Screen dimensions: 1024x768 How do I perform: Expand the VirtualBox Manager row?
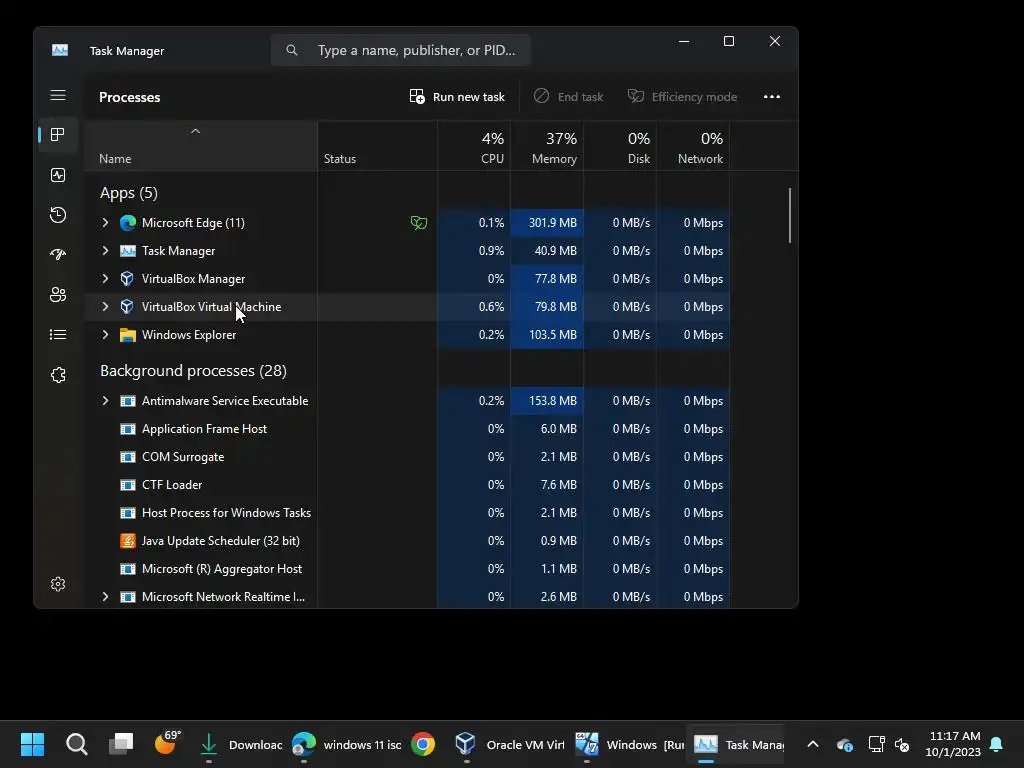(105, 279)
